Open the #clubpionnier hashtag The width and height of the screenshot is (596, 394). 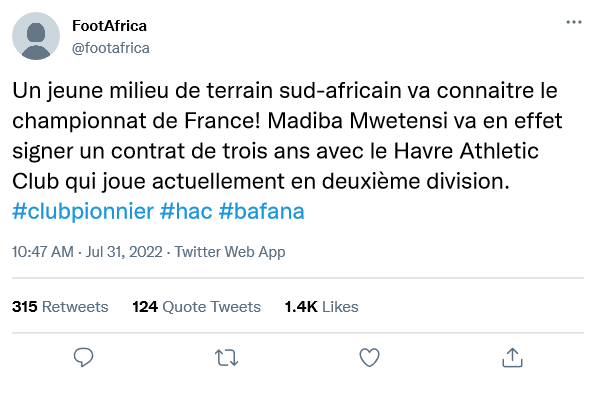83,212
